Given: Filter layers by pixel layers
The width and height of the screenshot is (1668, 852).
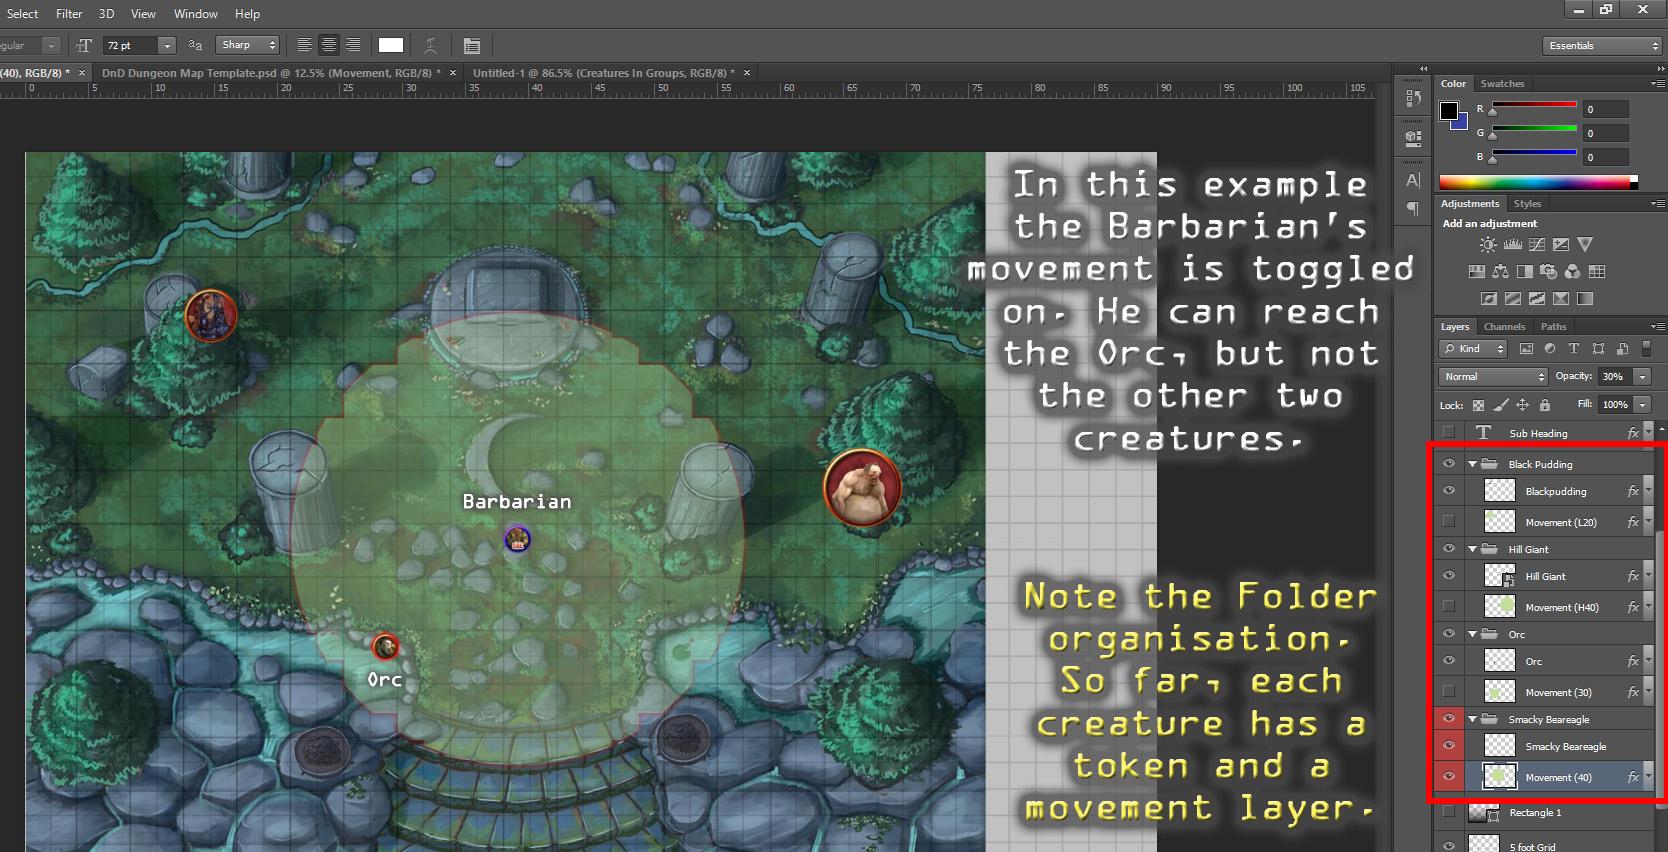Looking at the screenshot, I should point(1526,349).
